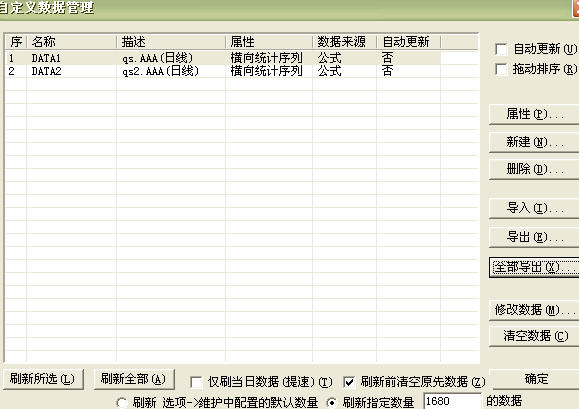The width and height of the screenshot is (579, 409).
Task: Select the 刷新指定数量 radio button
Action: point(331,402)
